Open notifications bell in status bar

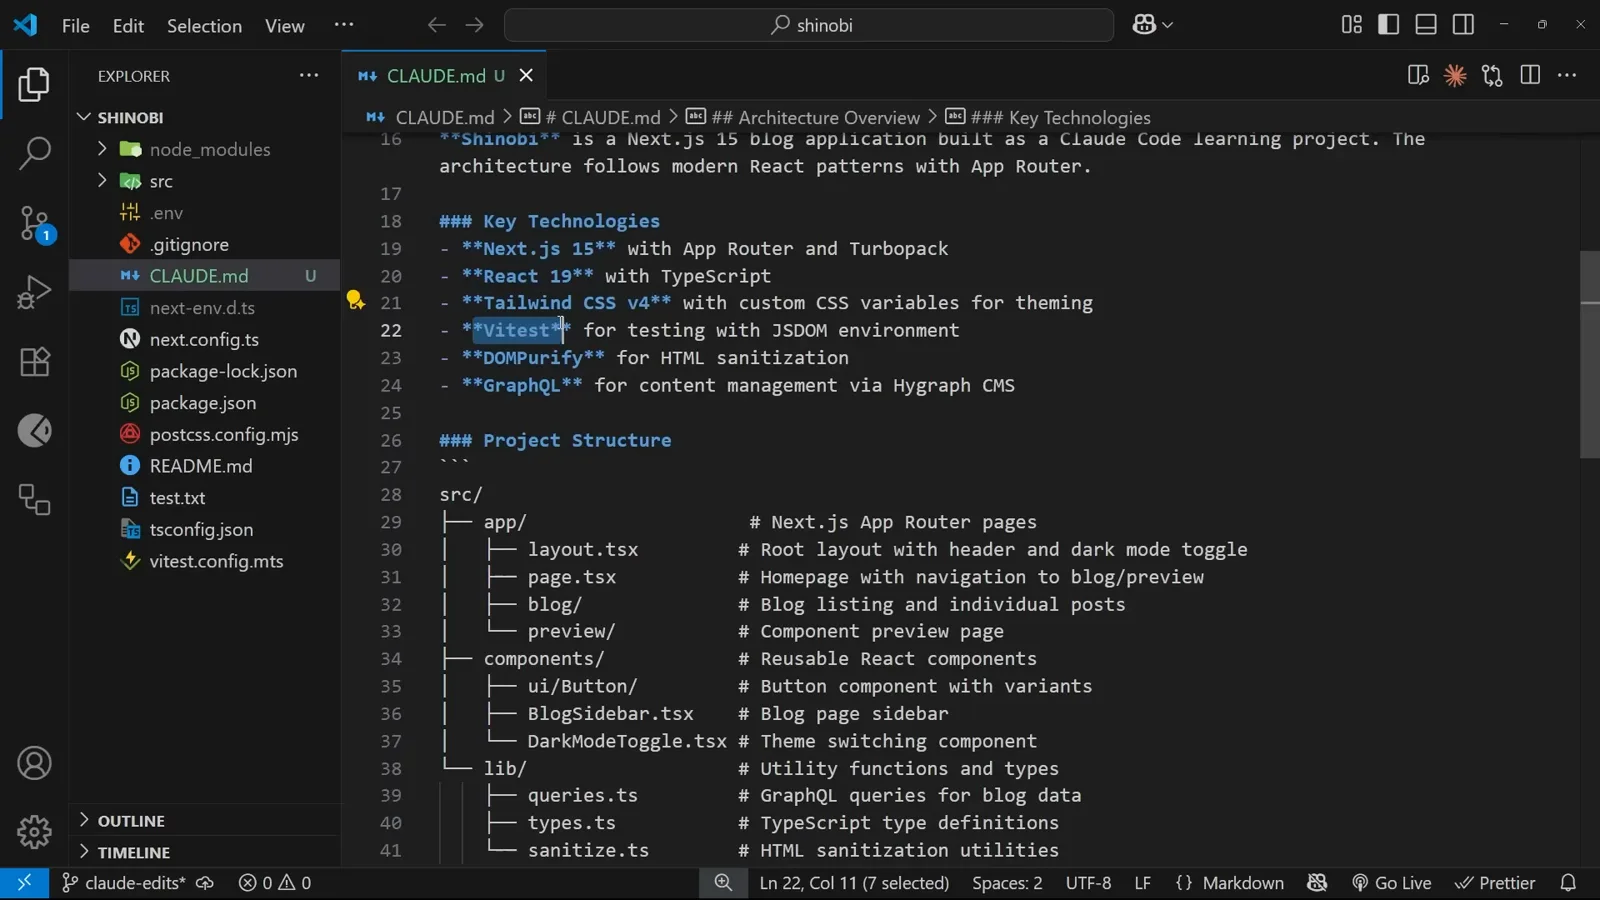pos(1568,883)
